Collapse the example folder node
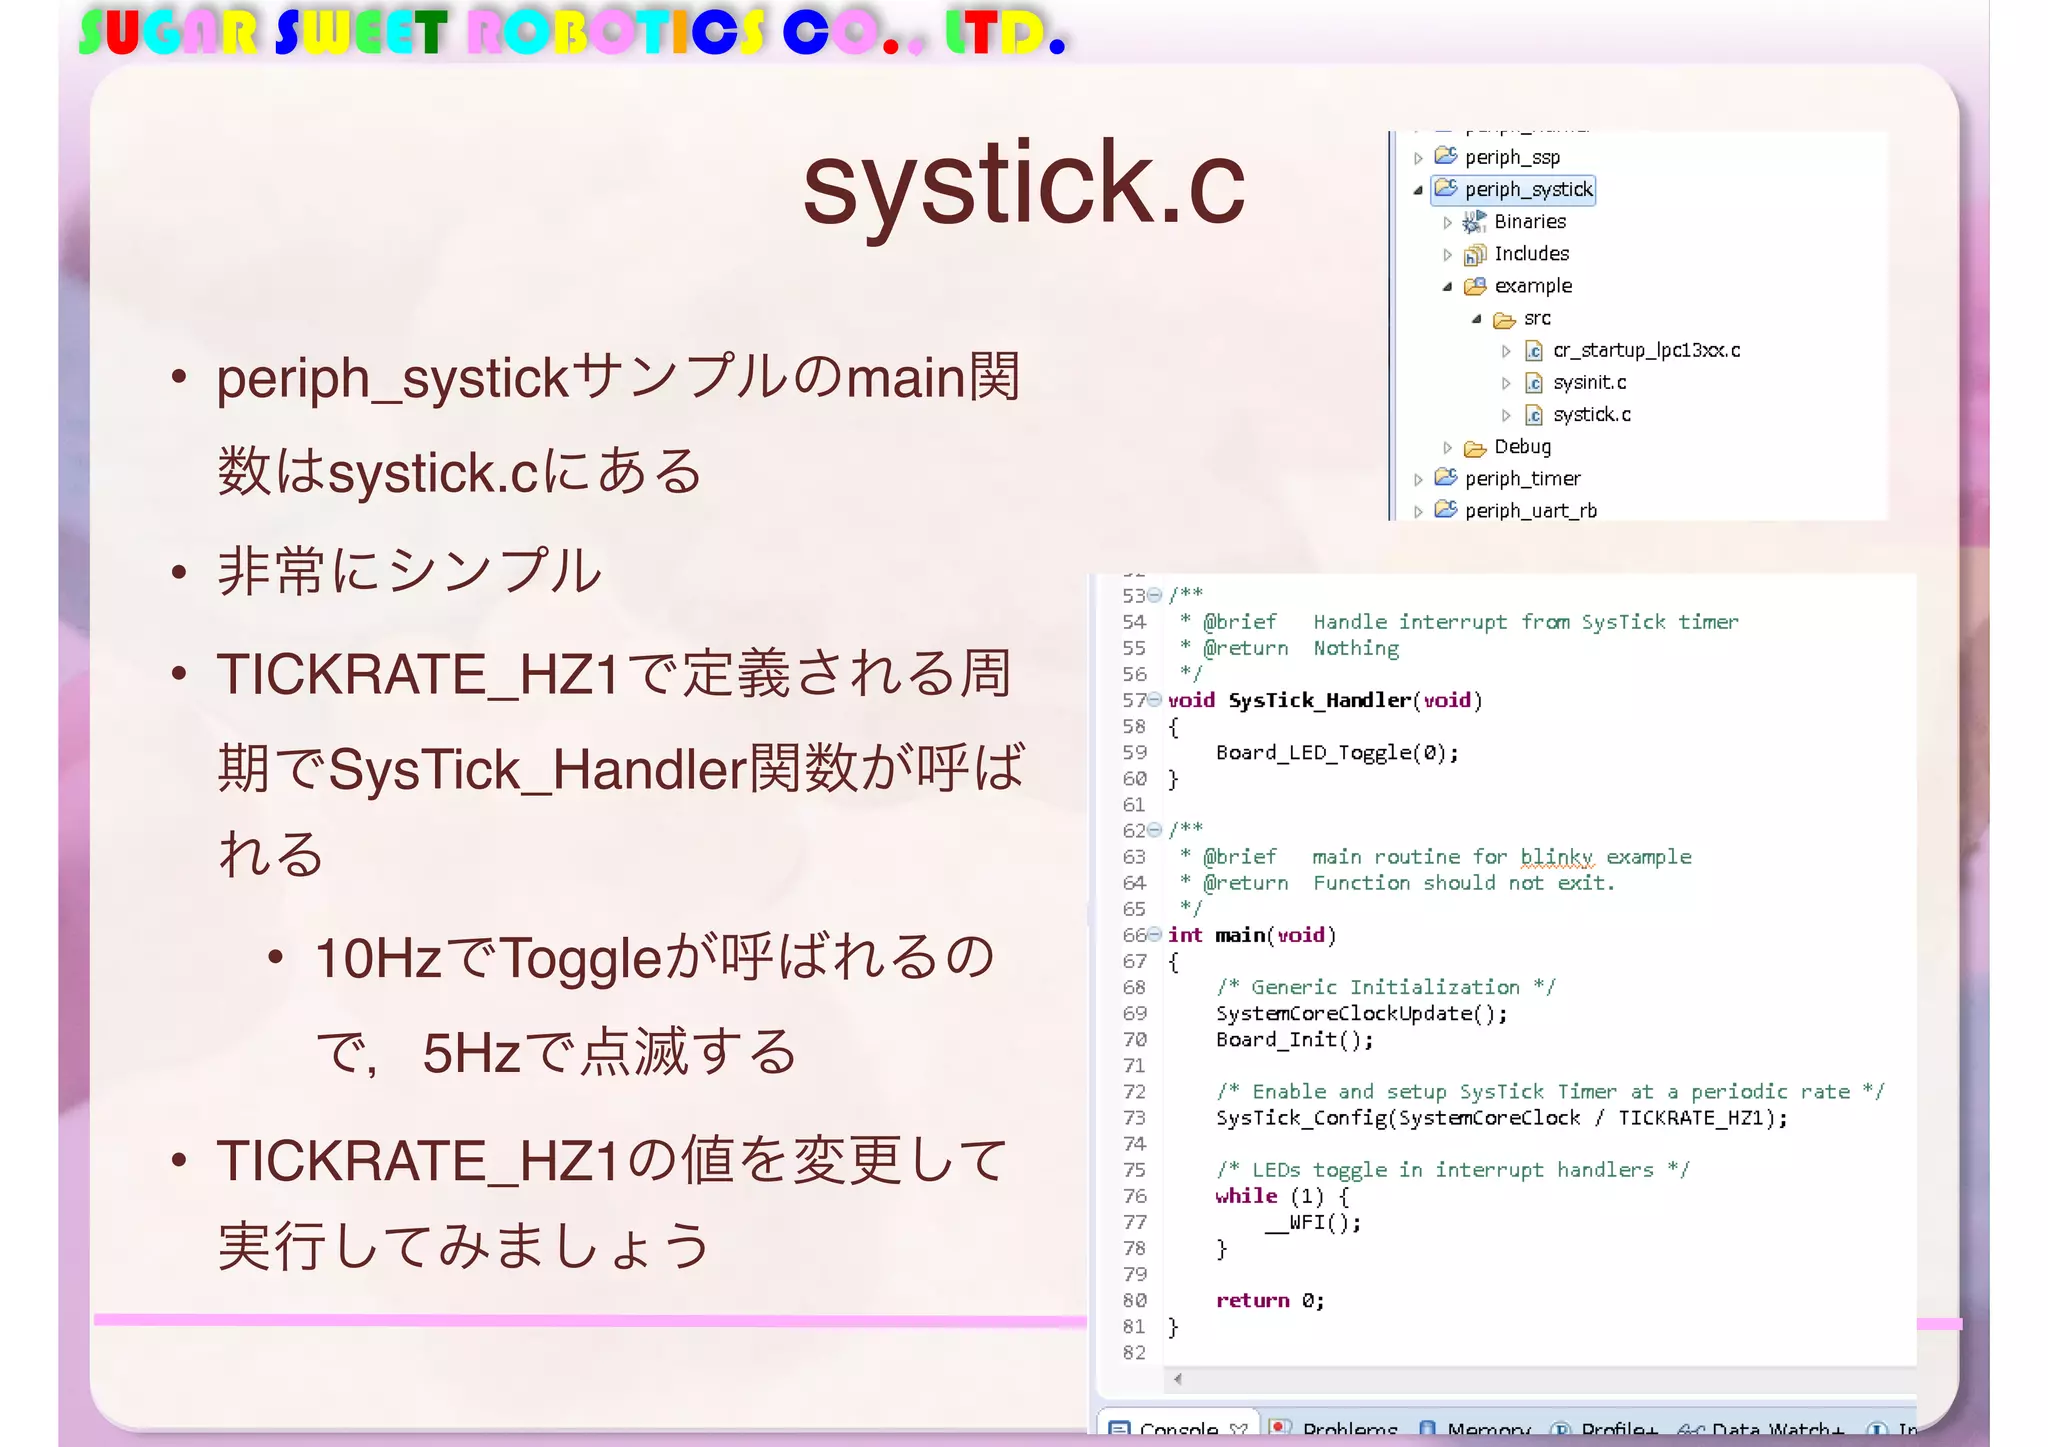 click(x=1447, y=286)
